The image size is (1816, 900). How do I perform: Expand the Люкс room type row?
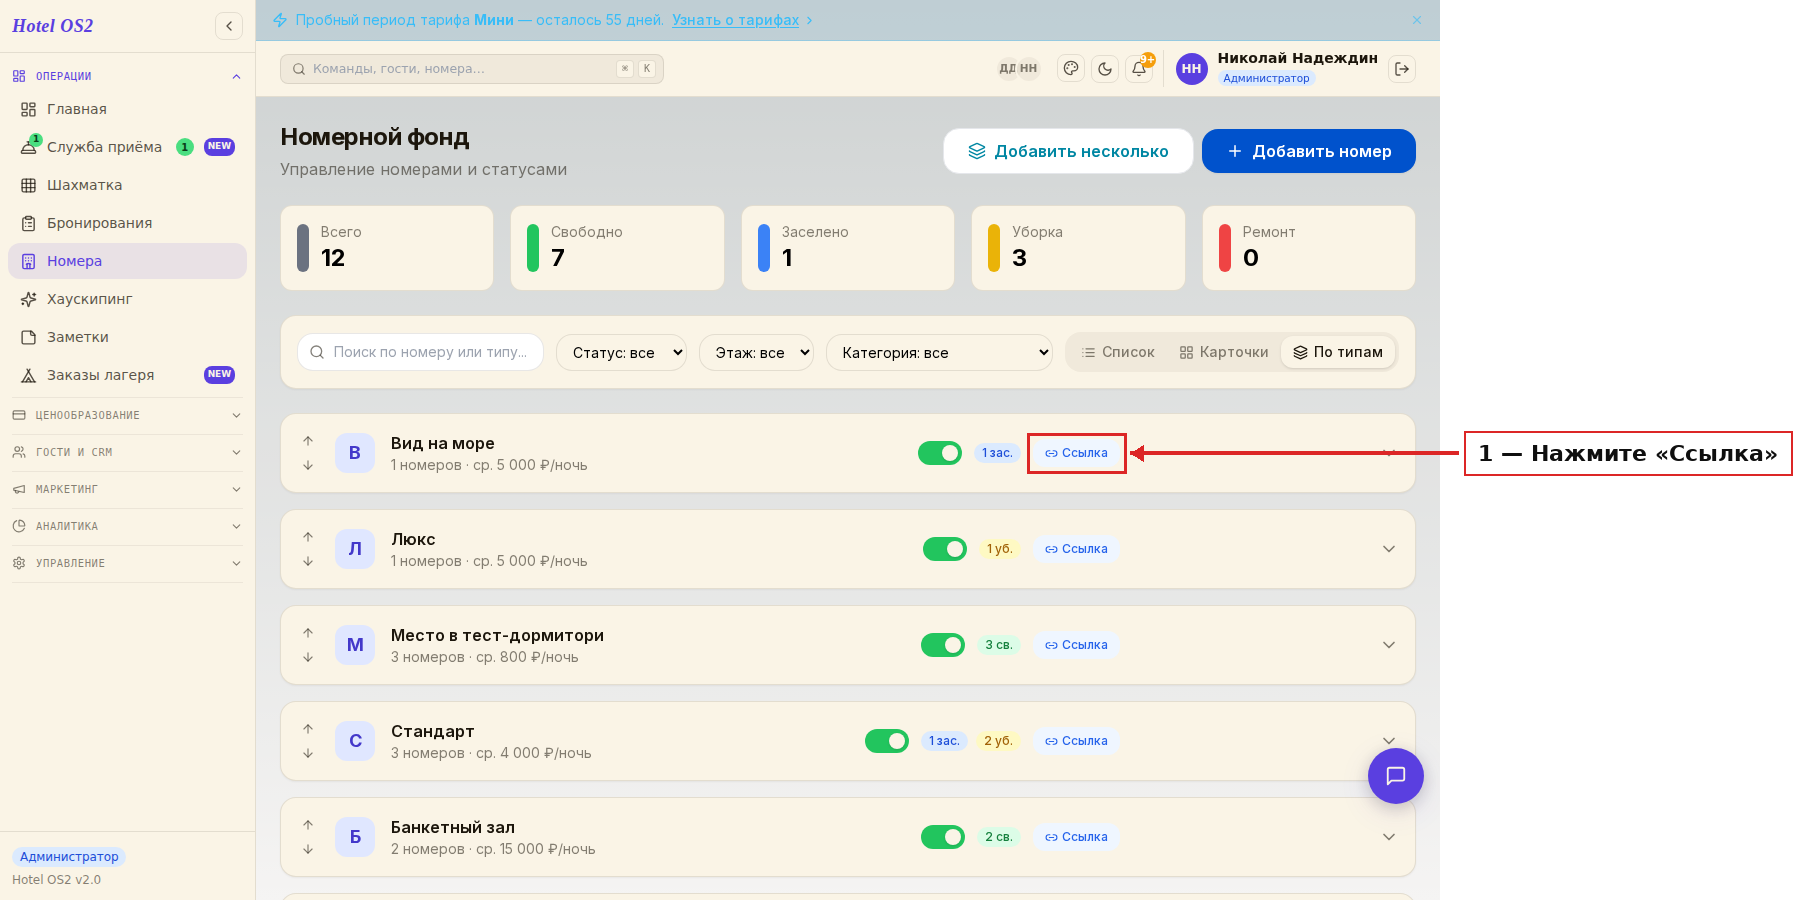(1389, 549)
